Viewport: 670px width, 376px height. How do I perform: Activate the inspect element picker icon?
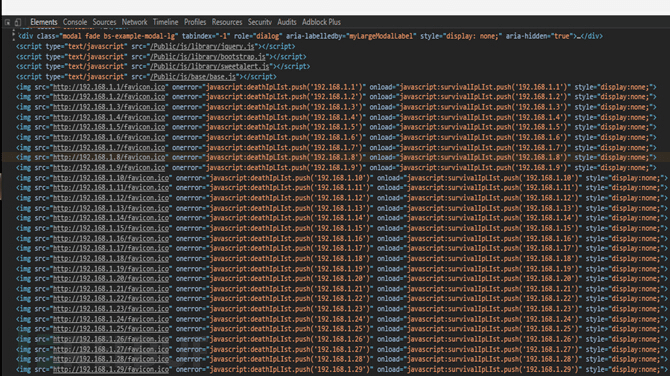coord(7,22)
